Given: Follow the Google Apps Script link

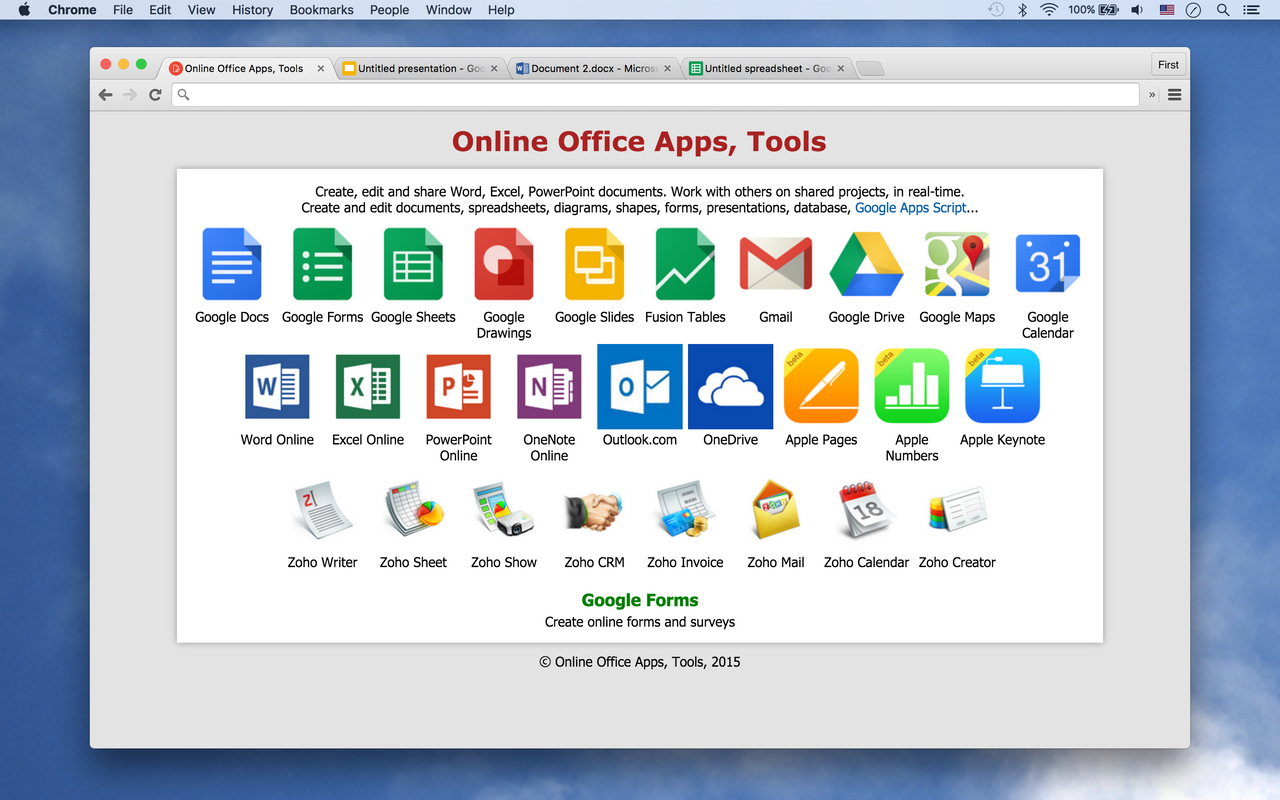Looking at the screenshot, I should [x=909, y=208].
